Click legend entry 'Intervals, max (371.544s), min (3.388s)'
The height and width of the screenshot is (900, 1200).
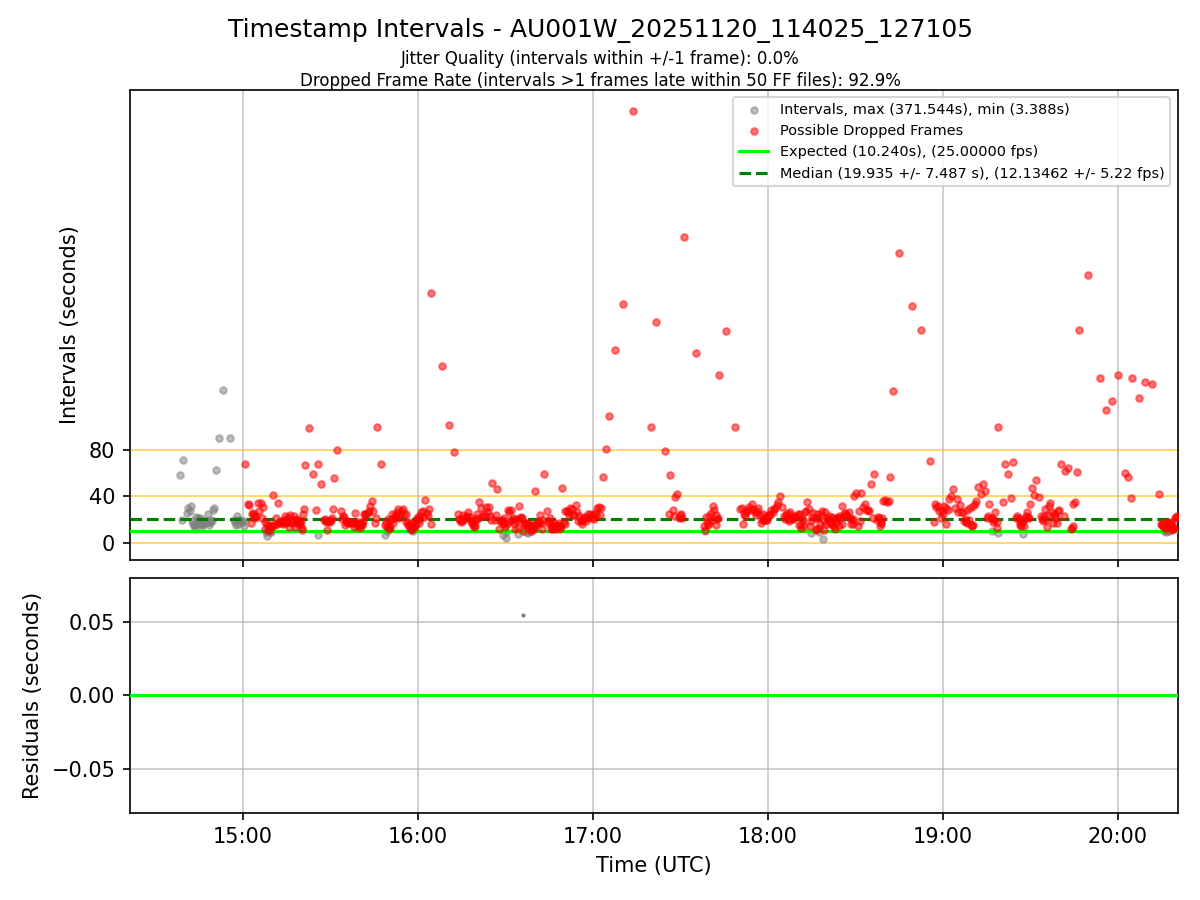pos(924,109)
